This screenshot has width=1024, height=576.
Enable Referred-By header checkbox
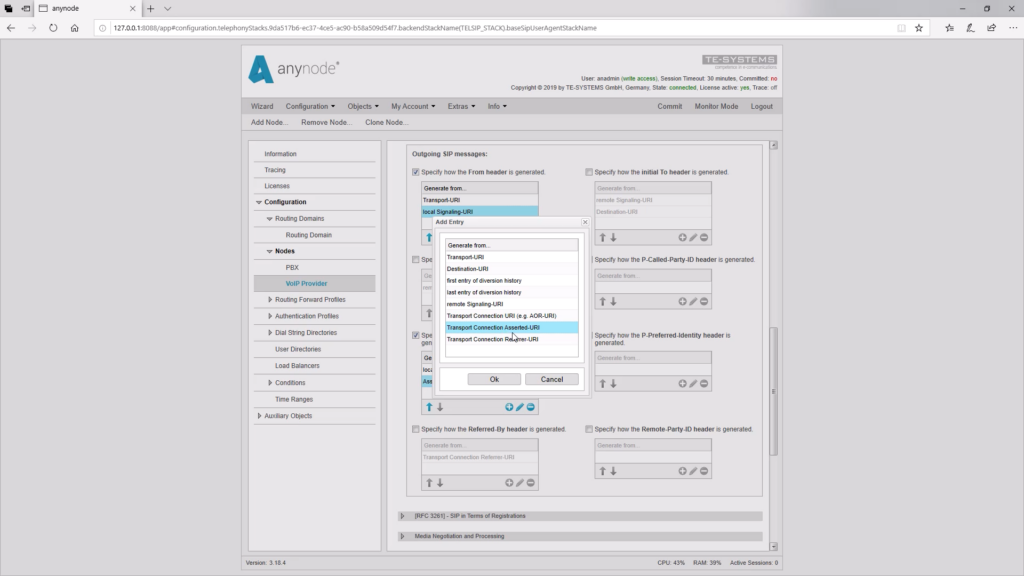[415, 430]
